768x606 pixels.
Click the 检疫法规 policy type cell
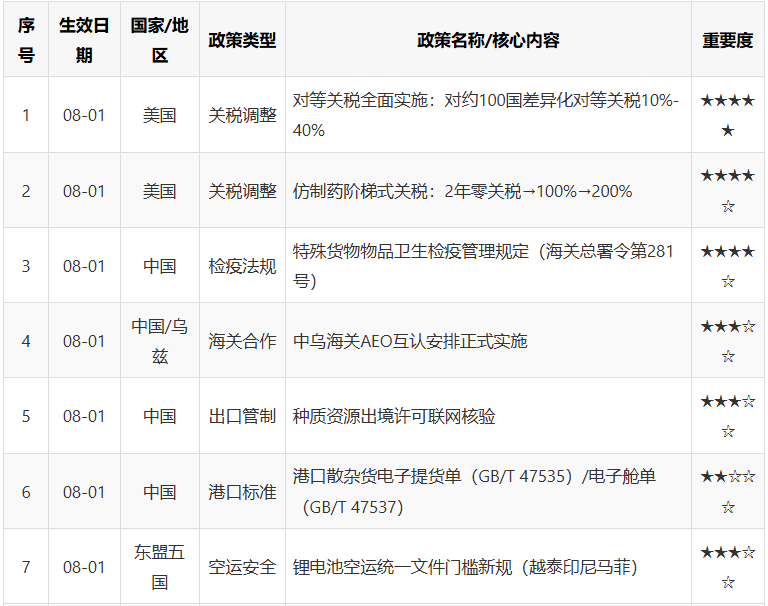coord(242,266)
